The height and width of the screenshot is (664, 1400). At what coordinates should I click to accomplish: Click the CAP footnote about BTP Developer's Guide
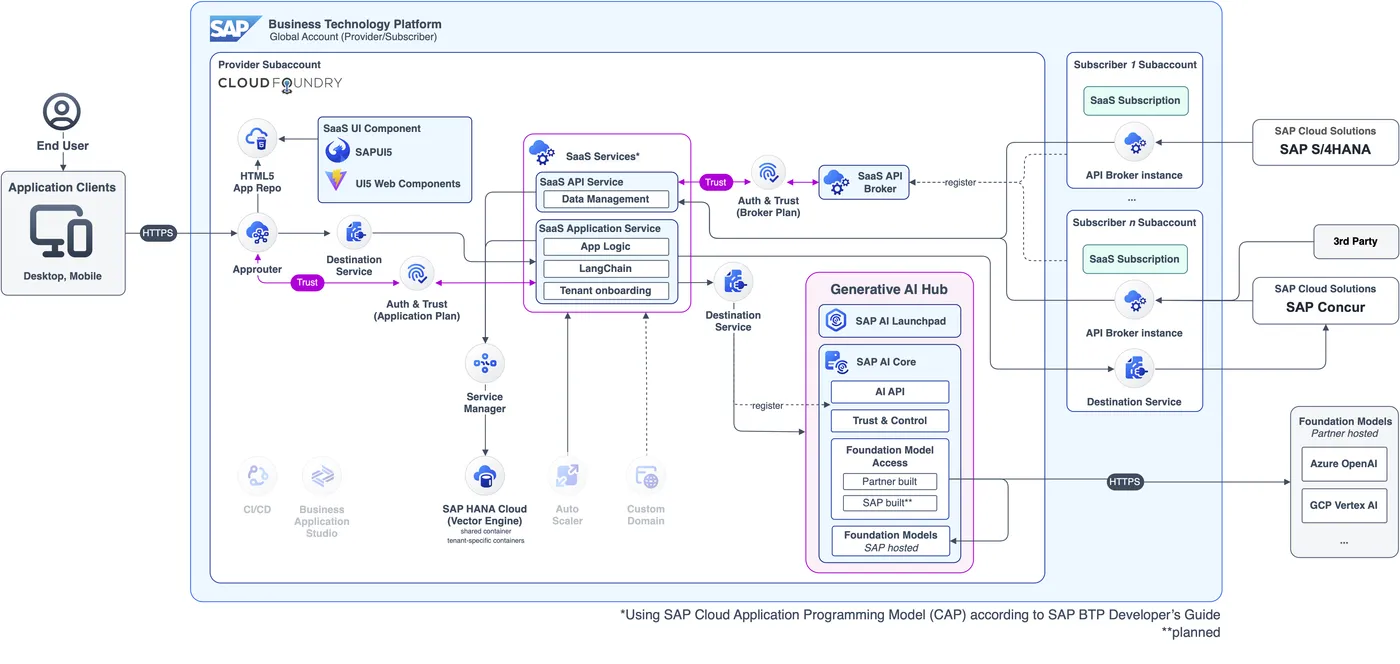click(920, 615)
